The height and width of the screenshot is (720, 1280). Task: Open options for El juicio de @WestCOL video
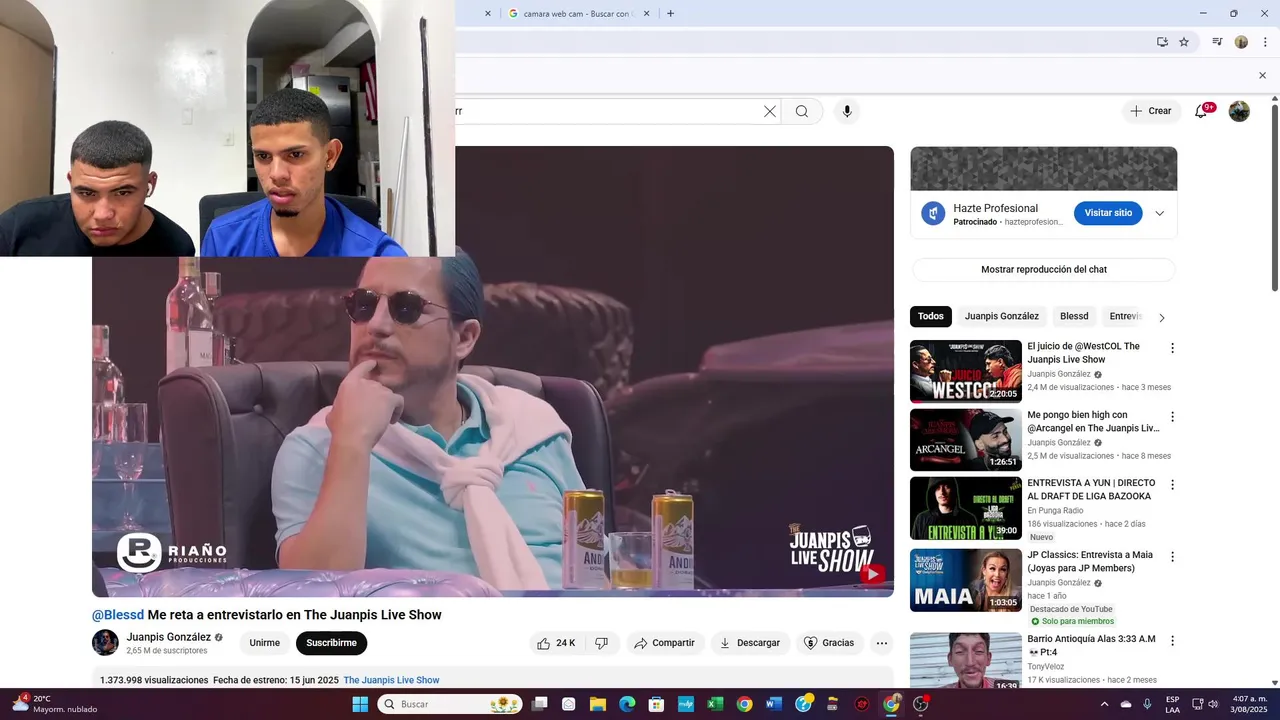point(1172,348)
